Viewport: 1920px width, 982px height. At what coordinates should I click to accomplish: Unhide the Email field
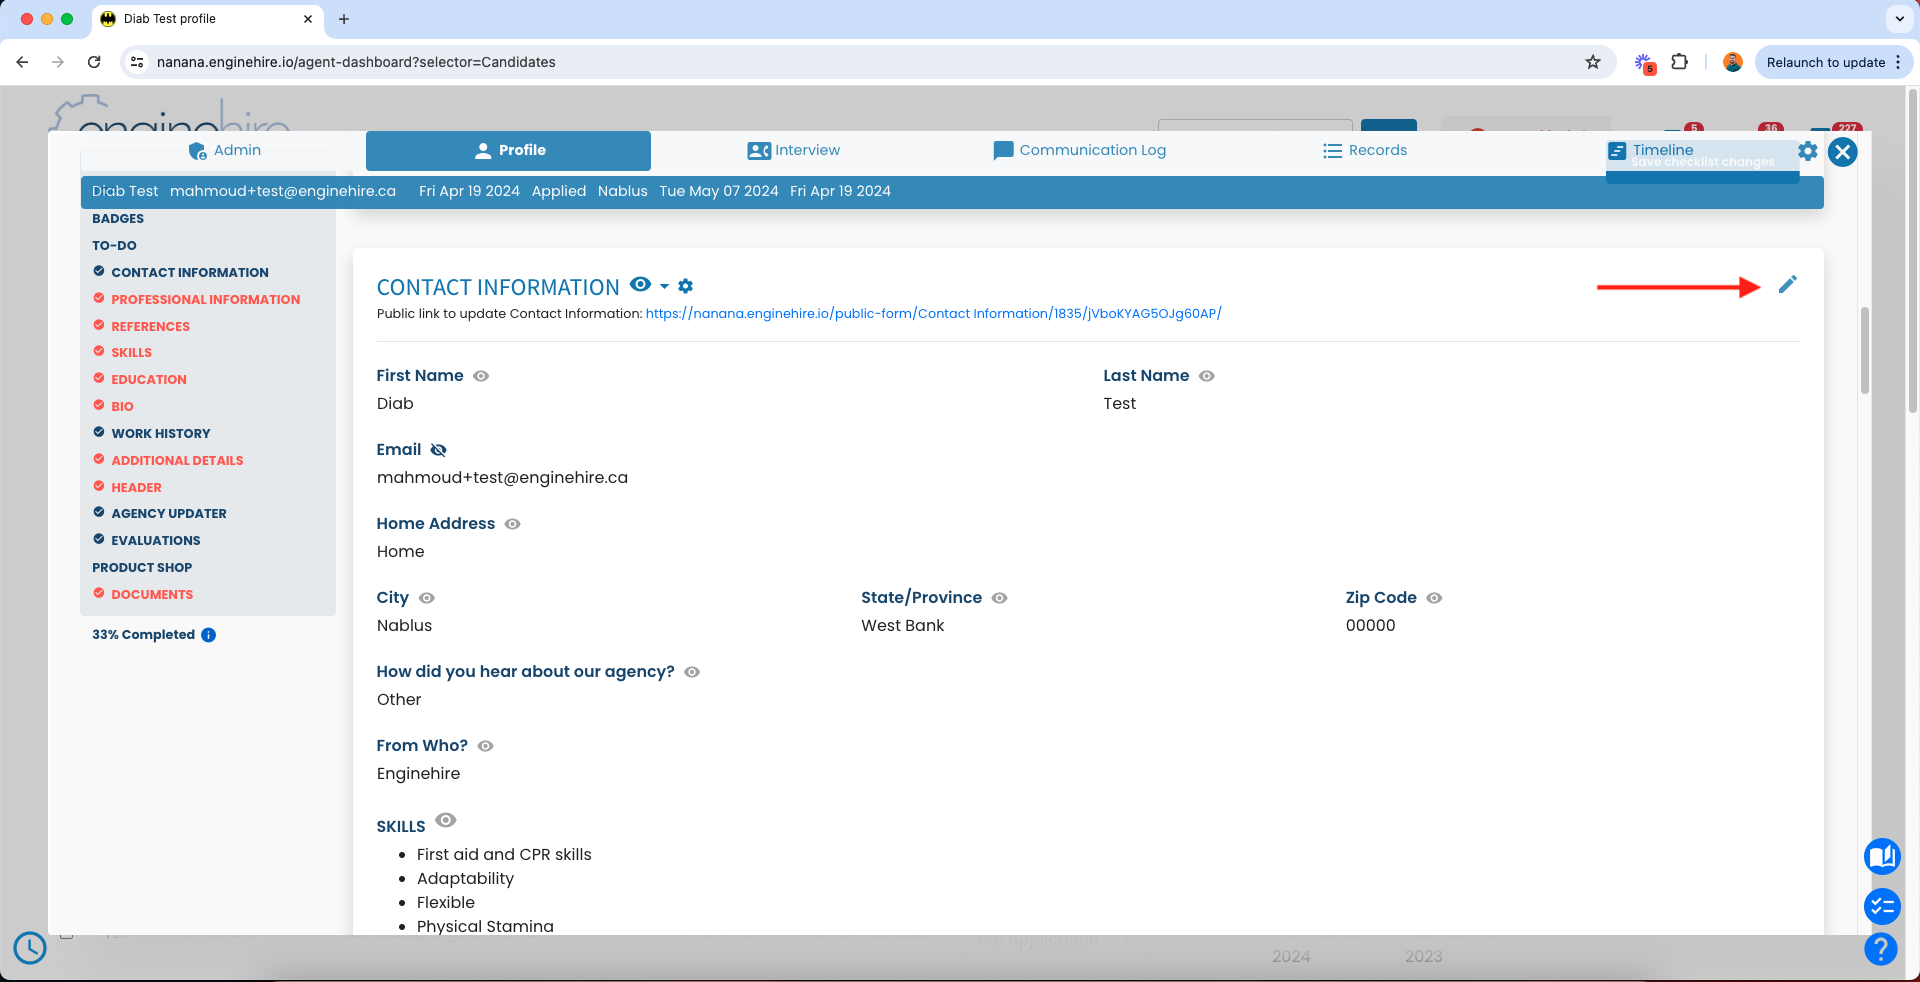click(x=438, y=450)
